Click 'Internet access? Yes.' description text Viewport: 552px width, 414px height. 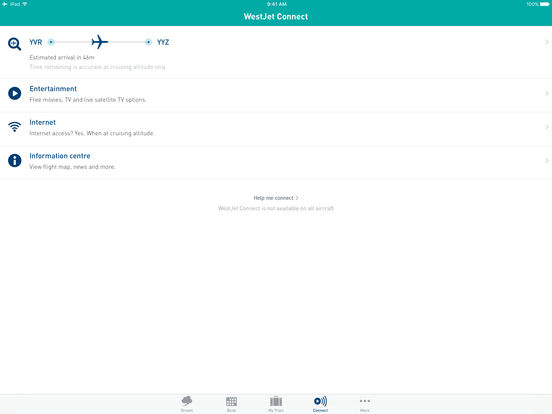coord(92,133)
